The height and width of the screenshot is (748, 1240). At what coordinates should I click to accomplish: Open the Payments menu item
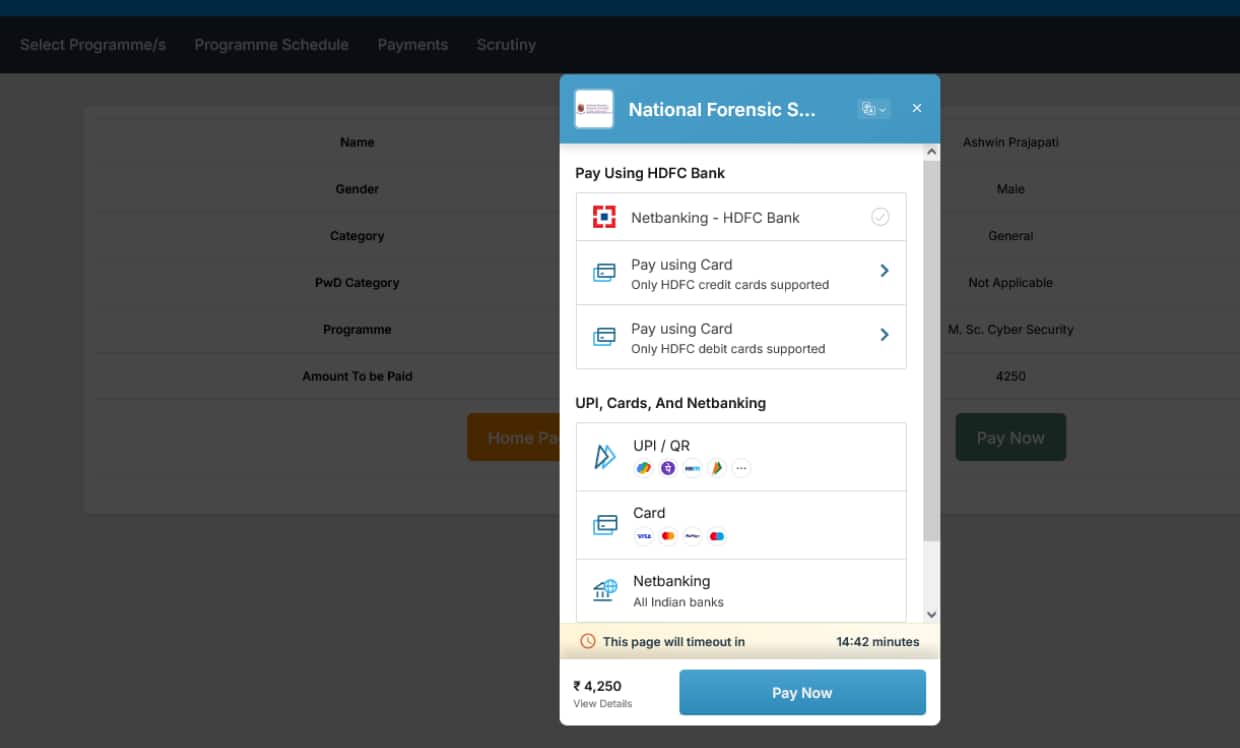pos(413,45)
